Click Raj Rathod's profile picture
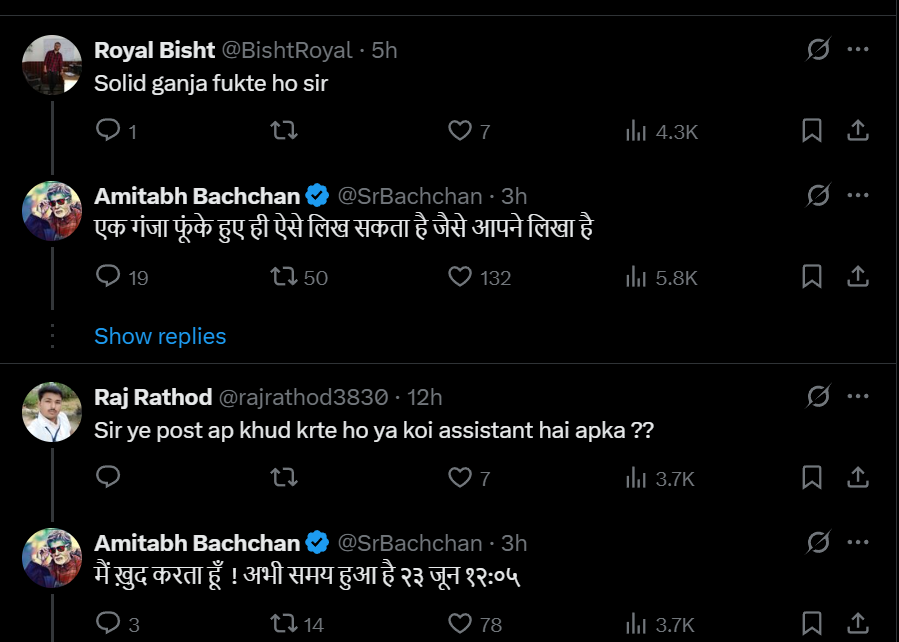 coord(51,411)
